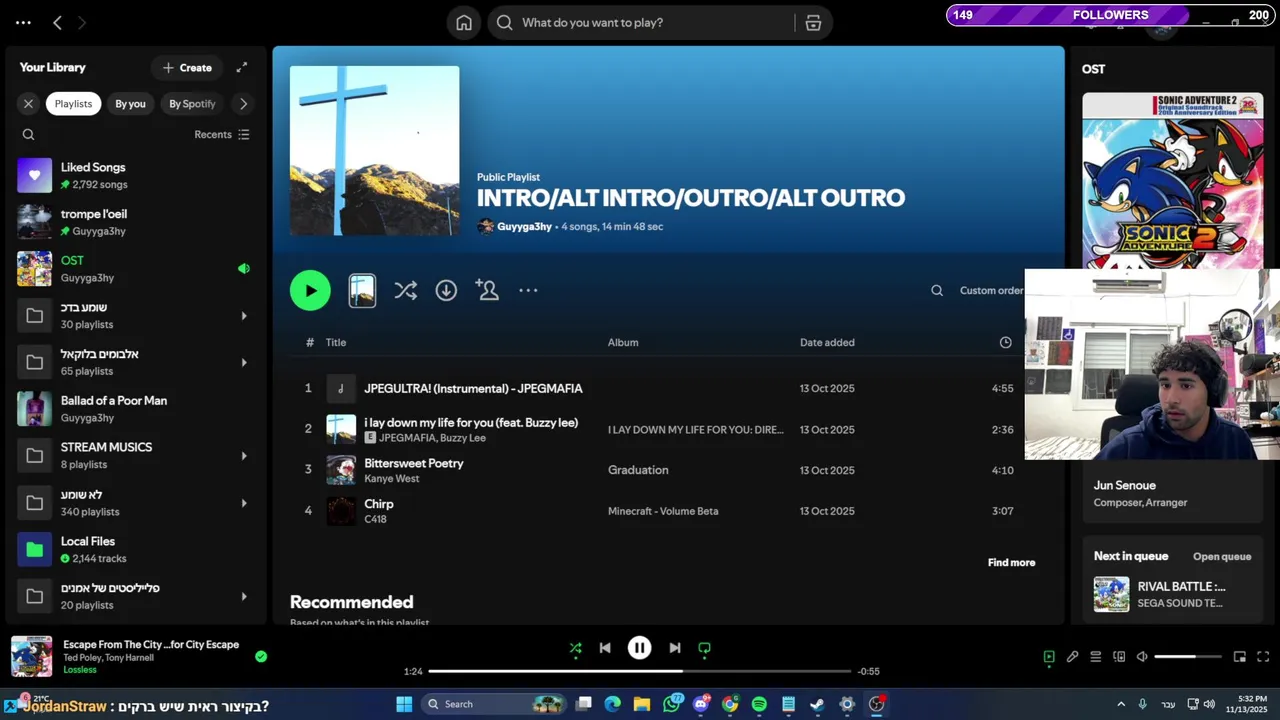Open the Minecraft - Volume Beta album link
This screenshot has width=1280, height=720.
point(663,511)
